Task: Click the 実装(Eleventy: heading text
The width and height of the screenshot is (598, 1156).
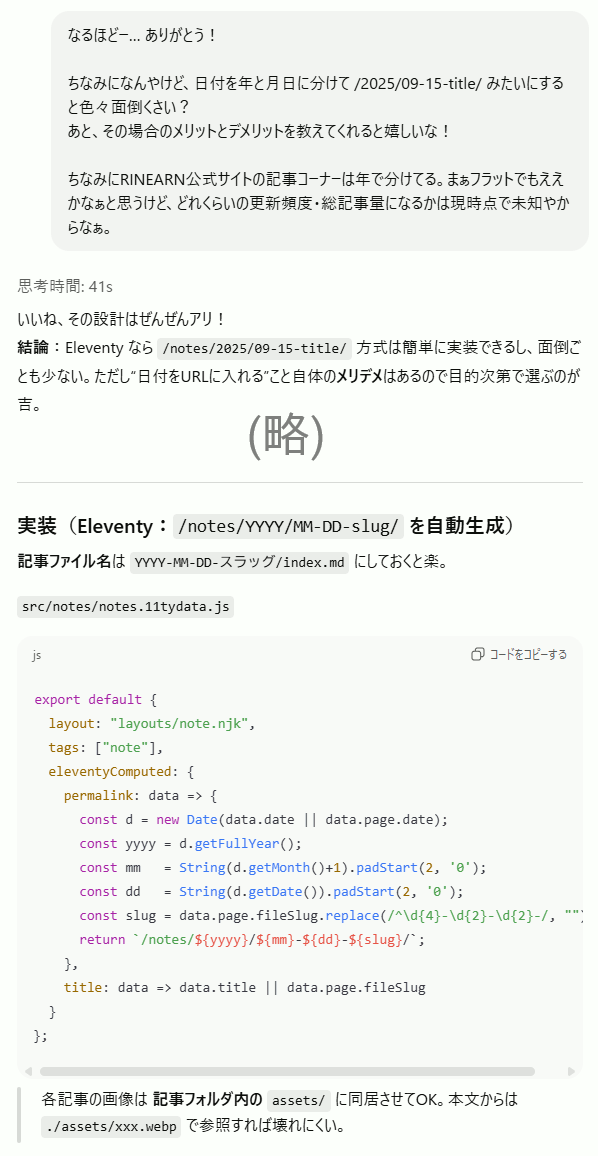Action: 94,526
